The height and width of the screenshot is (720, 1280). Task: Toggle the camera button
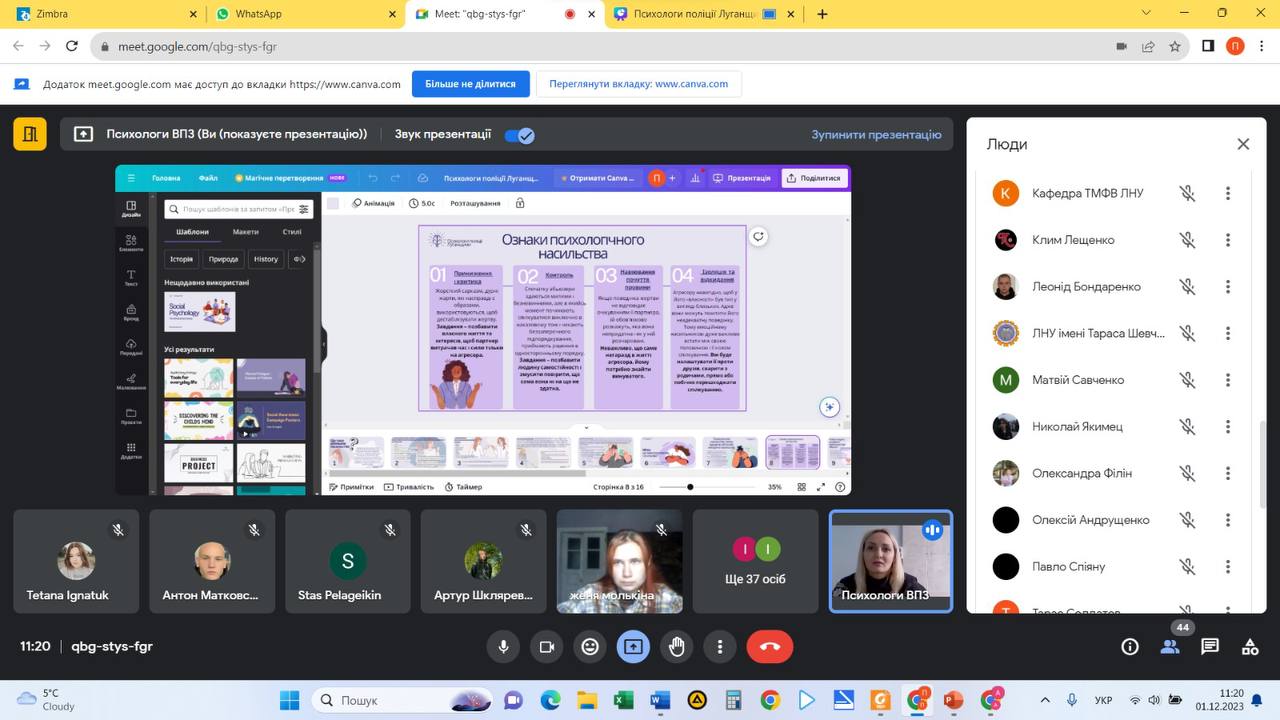tap(547, 647)
